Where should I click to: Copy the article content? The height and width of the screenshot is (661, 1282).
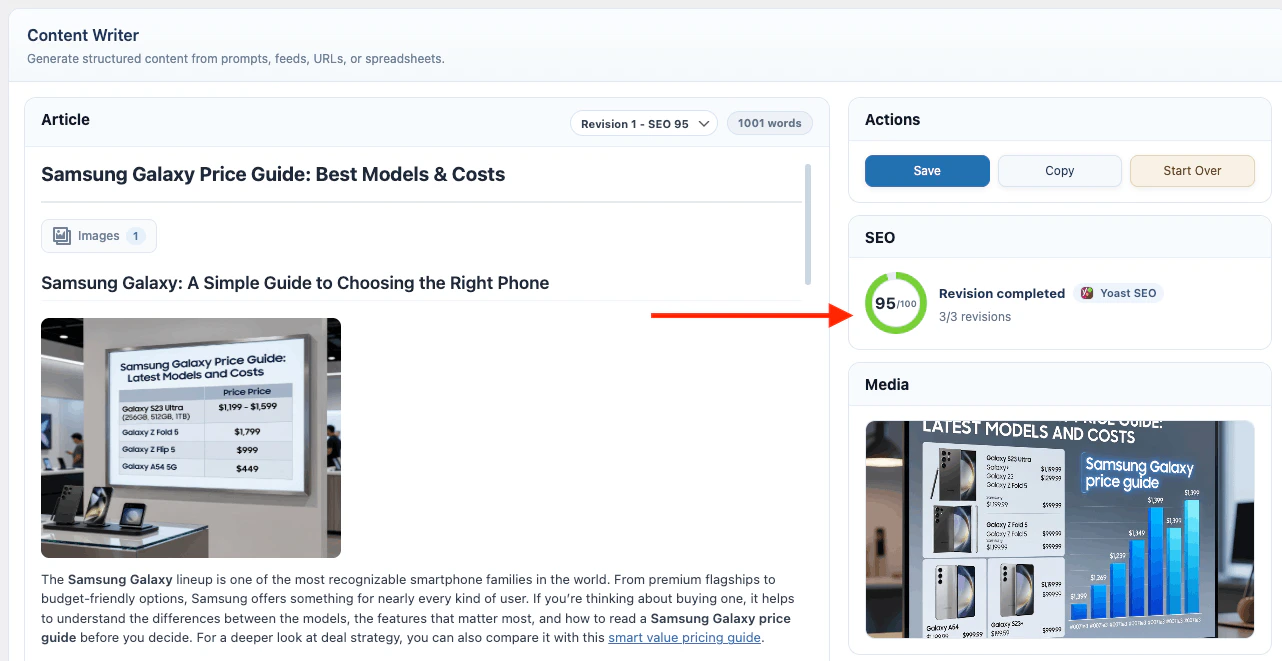[1060, 171]
